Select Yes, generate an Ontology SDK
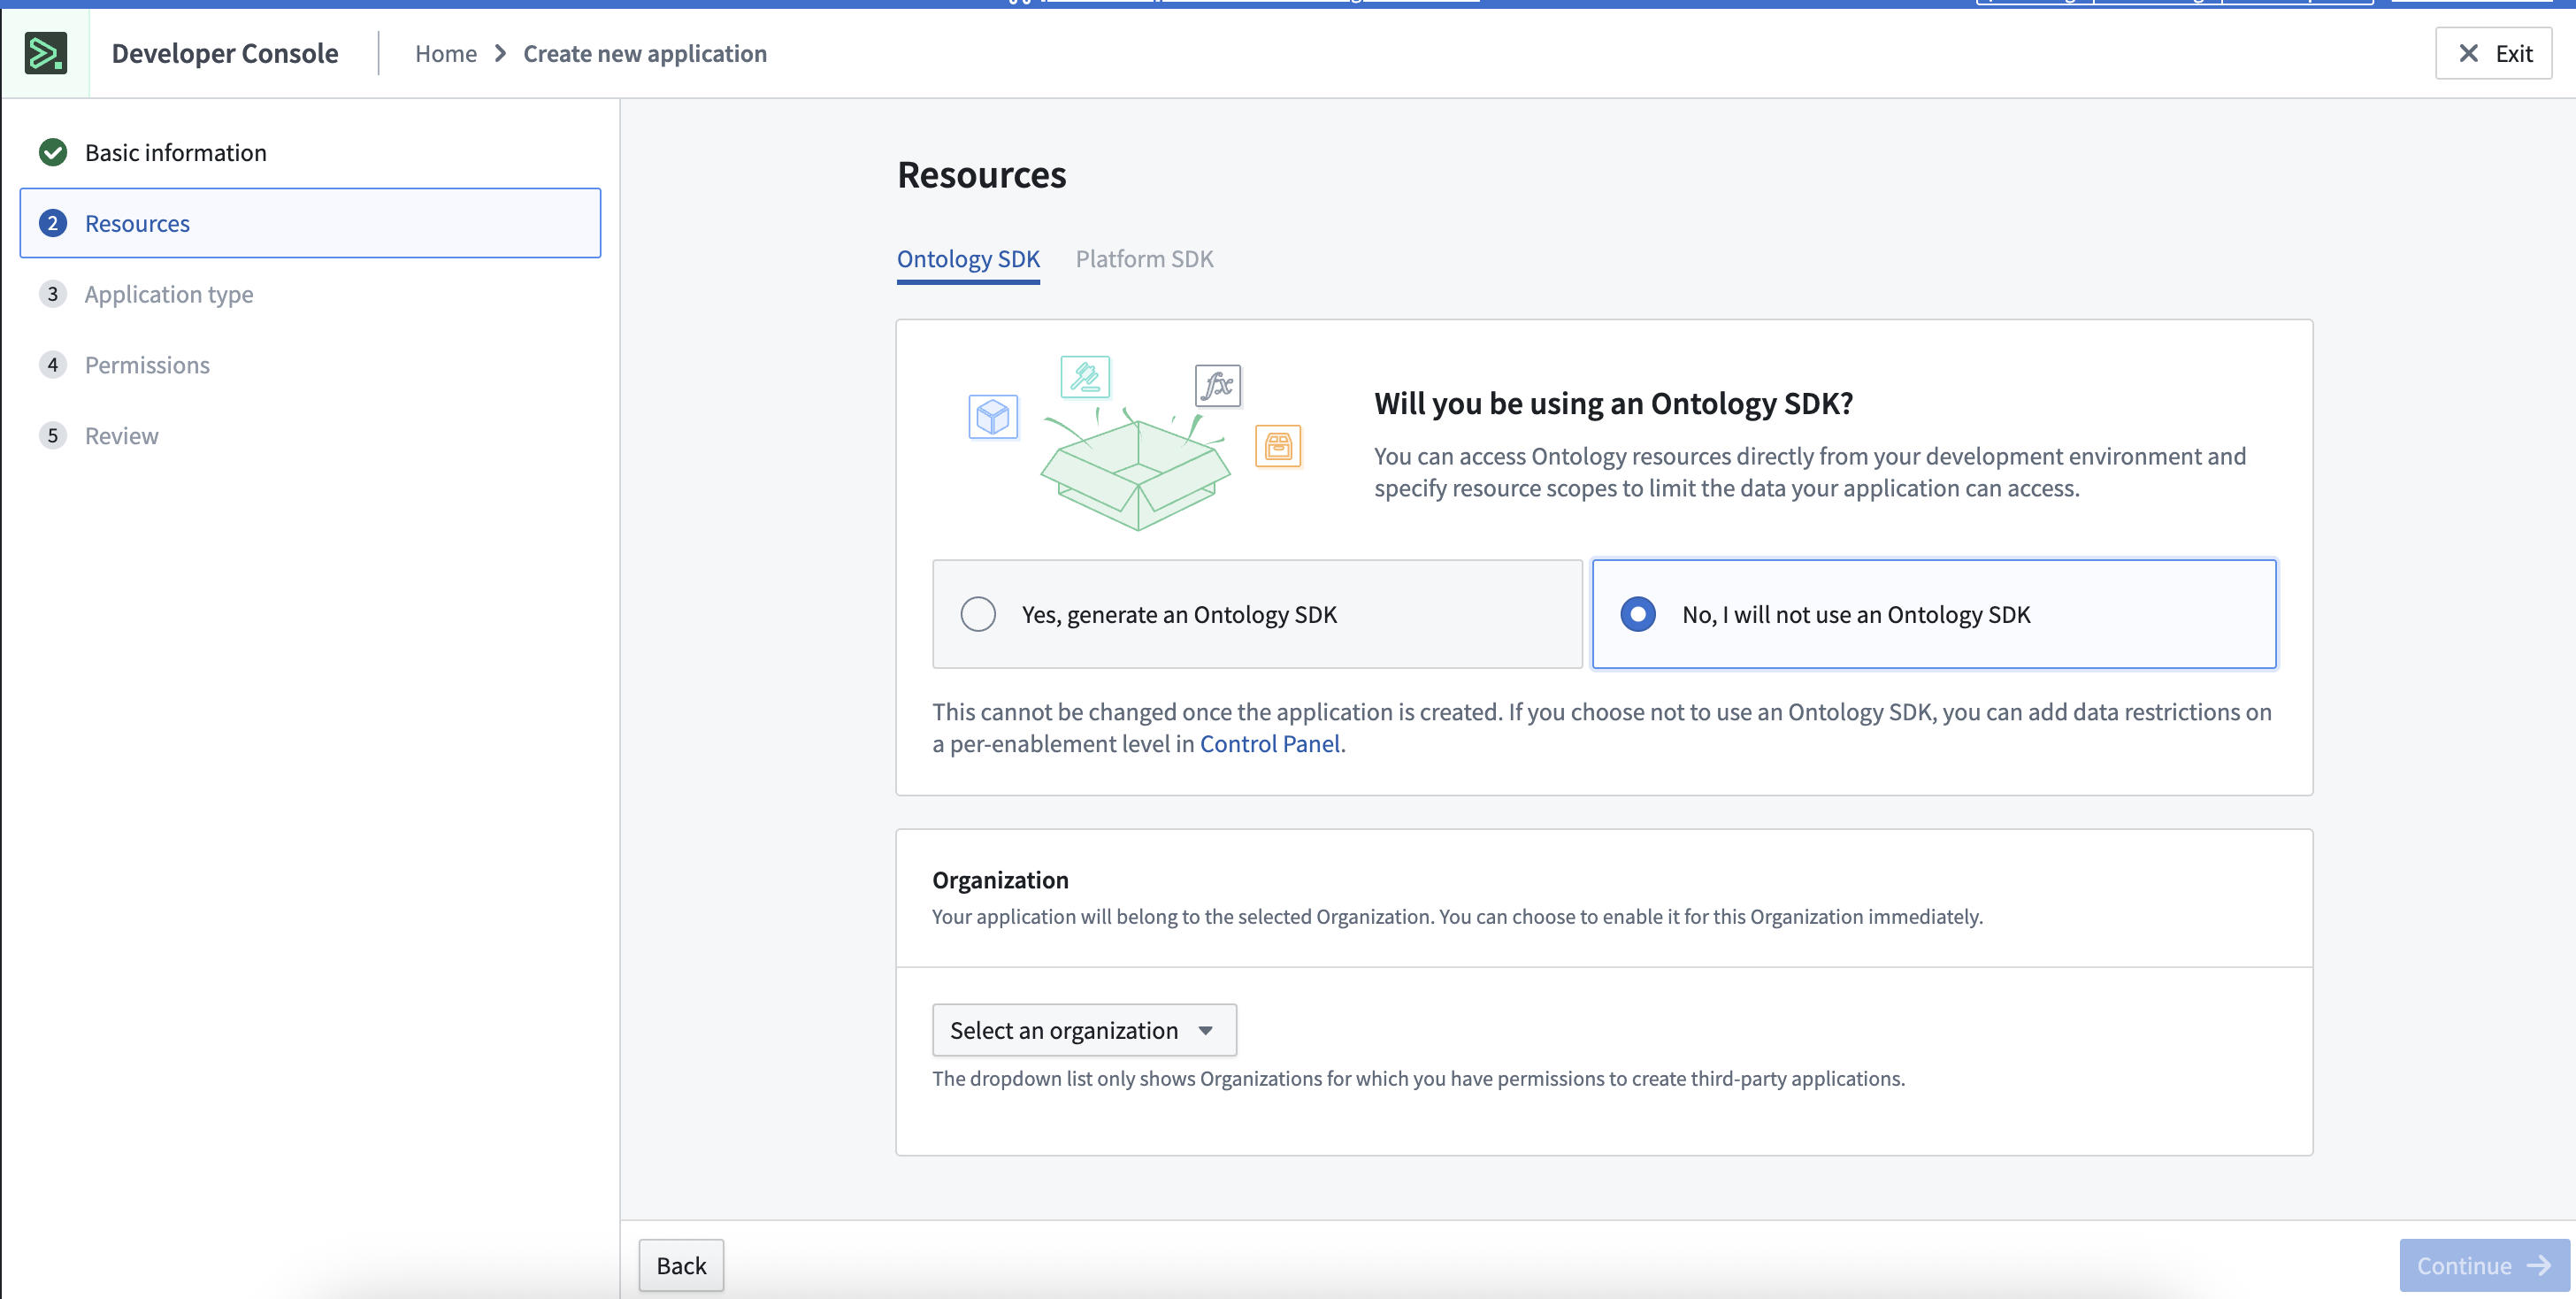 pos(978,614)
